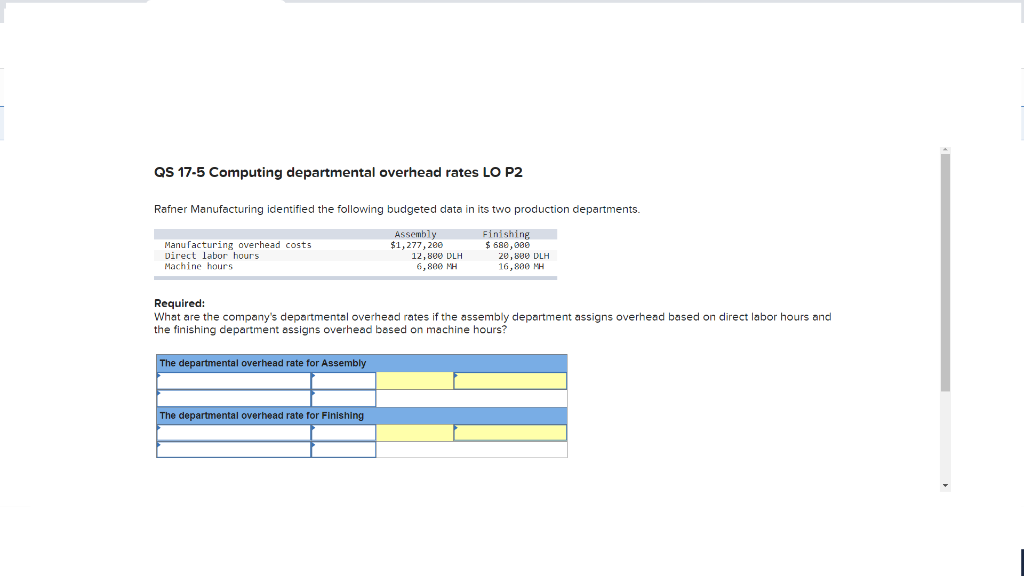Select the Assembly header row
Screen dimensions: 1024x576
(x=360, y=362)
